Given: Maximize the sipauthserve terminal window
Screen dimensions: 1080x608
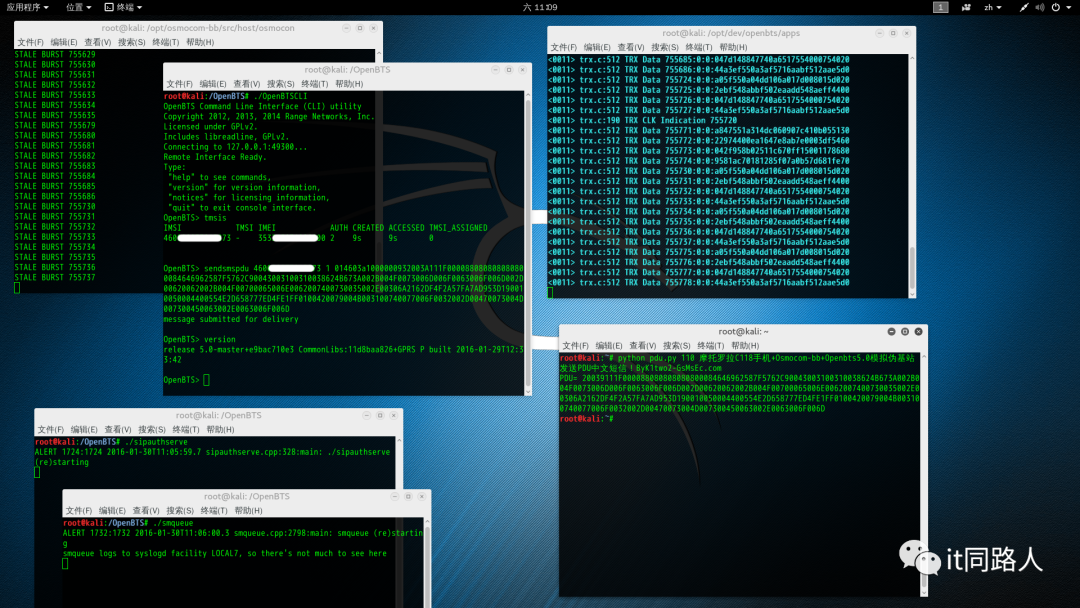Looking at the screenshot, I should pyautogui.click(x=380, y=415).
